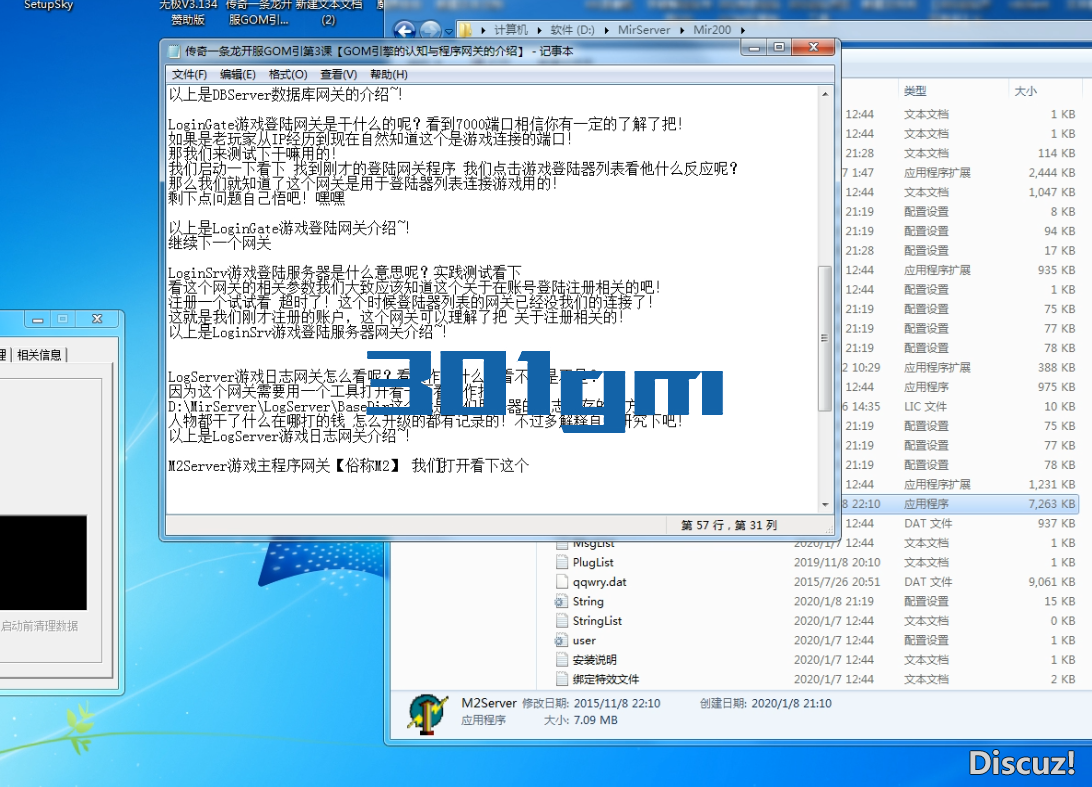The image size is (1092, 787).
Task: Select the 文本文档 row of 1,047 KB
Action: pyautogui.click(x=962, y=192)
